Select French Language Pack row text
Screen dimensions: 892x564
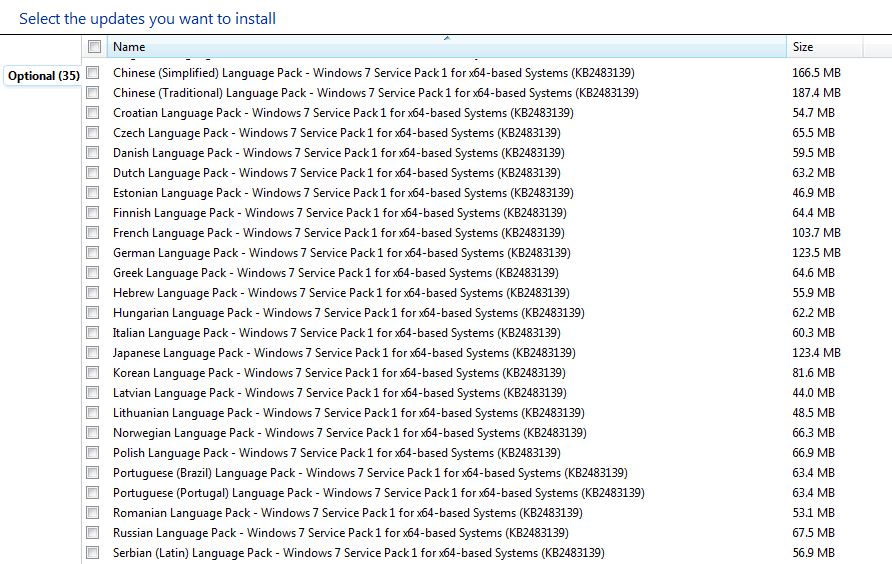point(339,232)
